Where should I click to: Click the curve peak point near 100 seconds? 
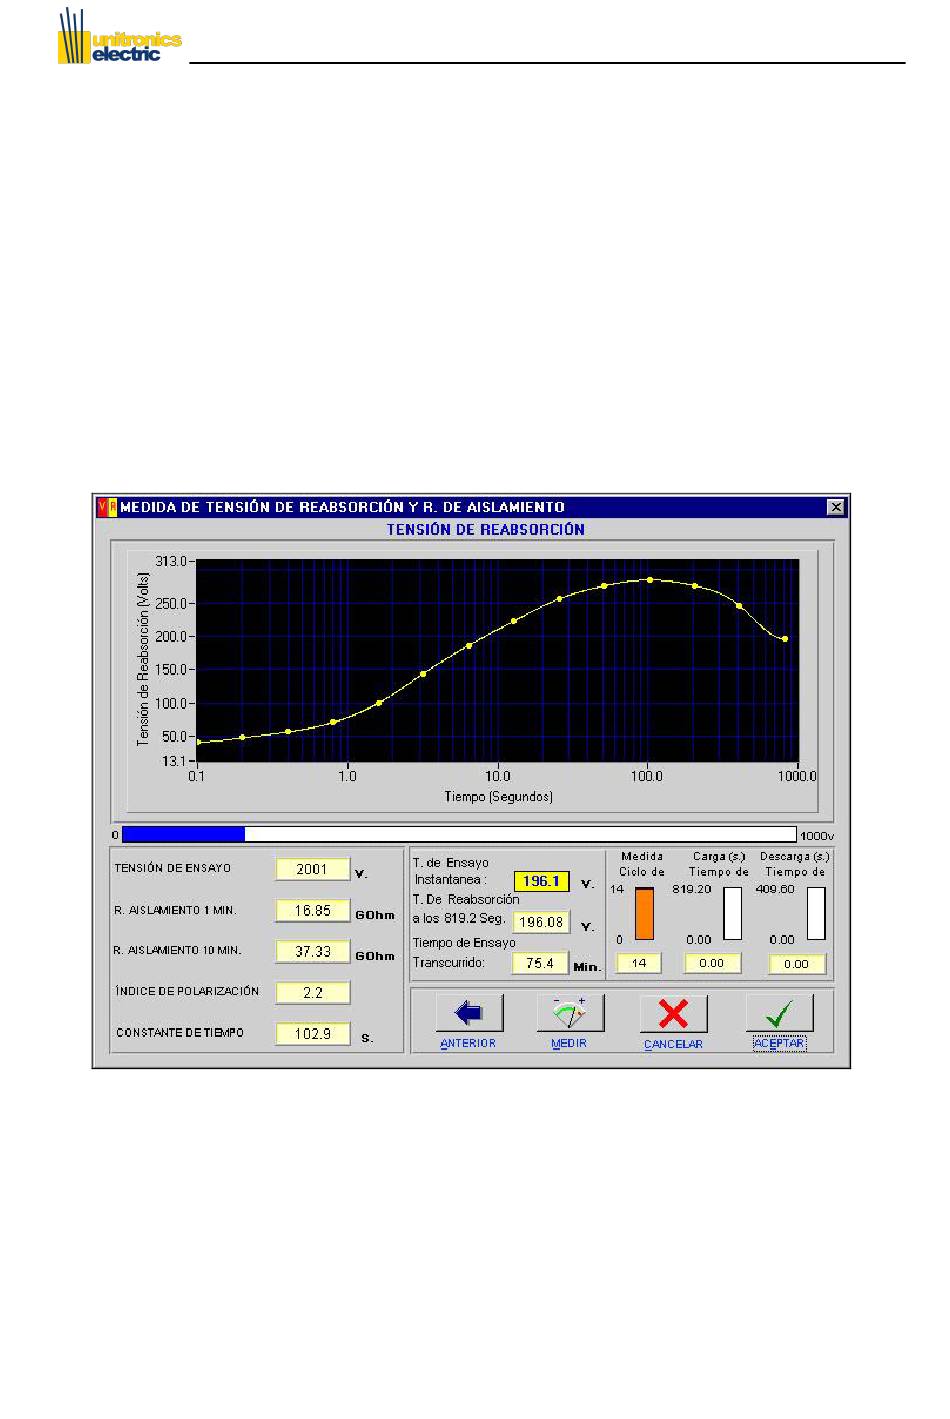click(650, 579)
